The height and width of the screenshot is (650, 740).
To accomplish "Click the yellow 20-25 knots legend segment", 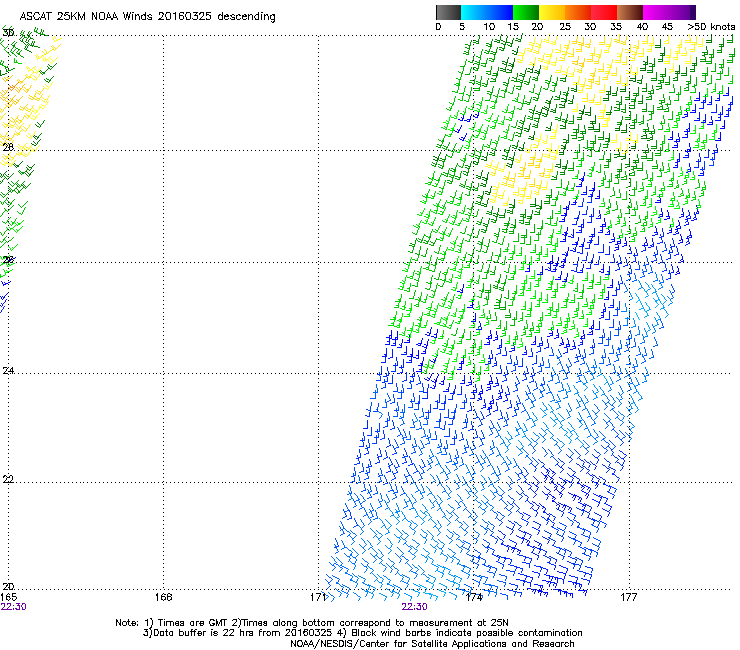I will [x=552, y=12].
